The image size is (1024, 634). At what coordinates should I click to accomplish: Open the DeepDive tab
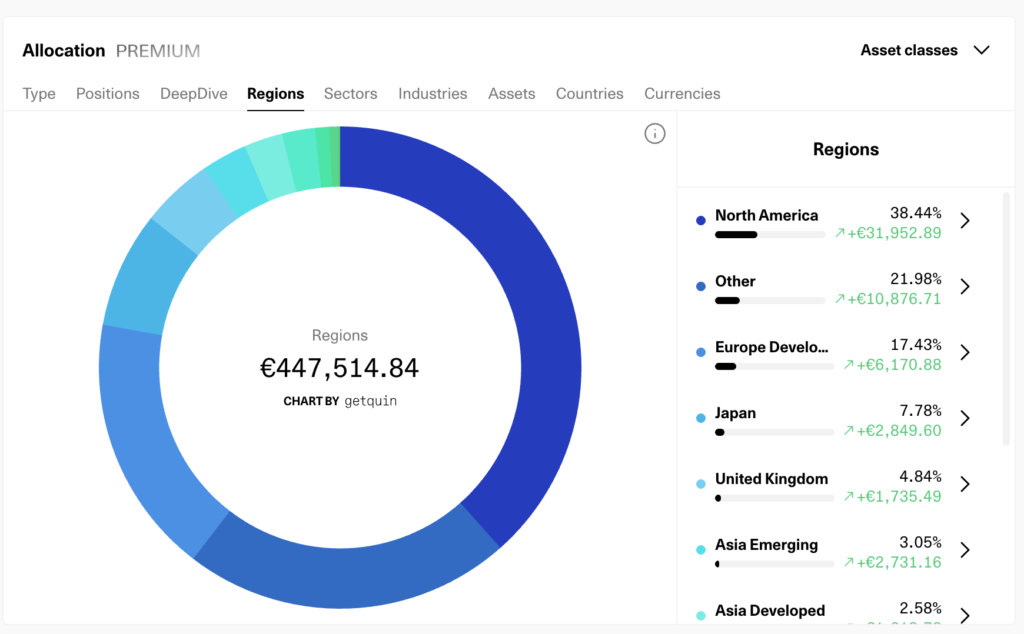click(193, 93)
